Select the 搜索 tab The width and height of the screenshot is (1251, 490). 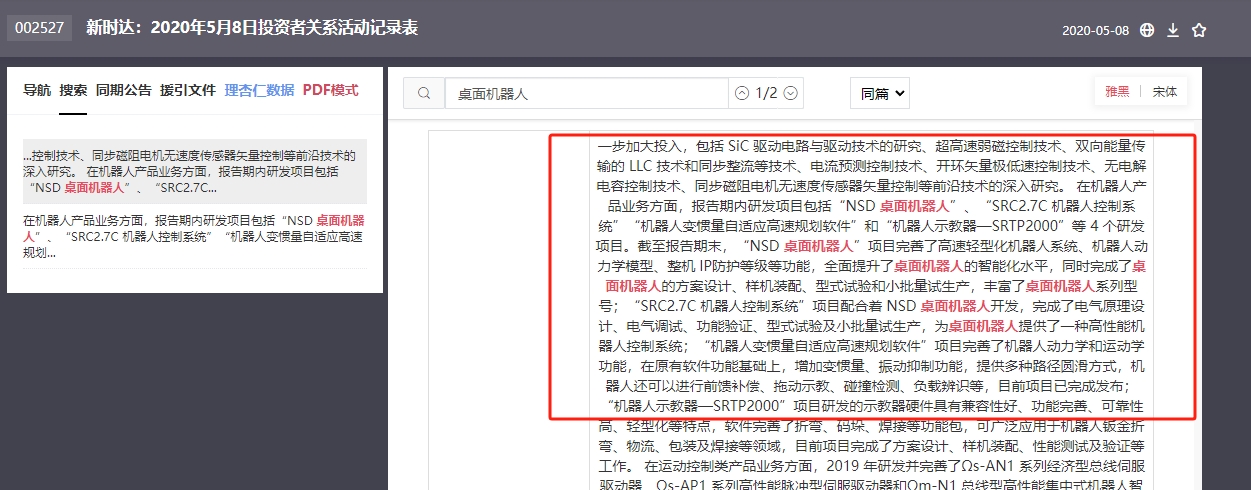(73, 90)
